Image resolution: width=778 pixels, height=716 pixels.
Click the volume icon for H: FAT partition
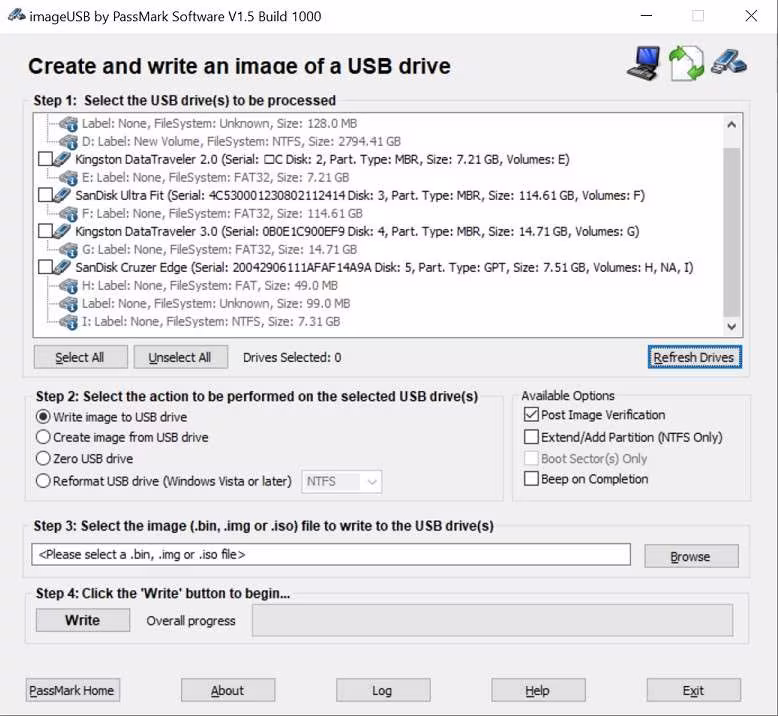tap(69, 286)
